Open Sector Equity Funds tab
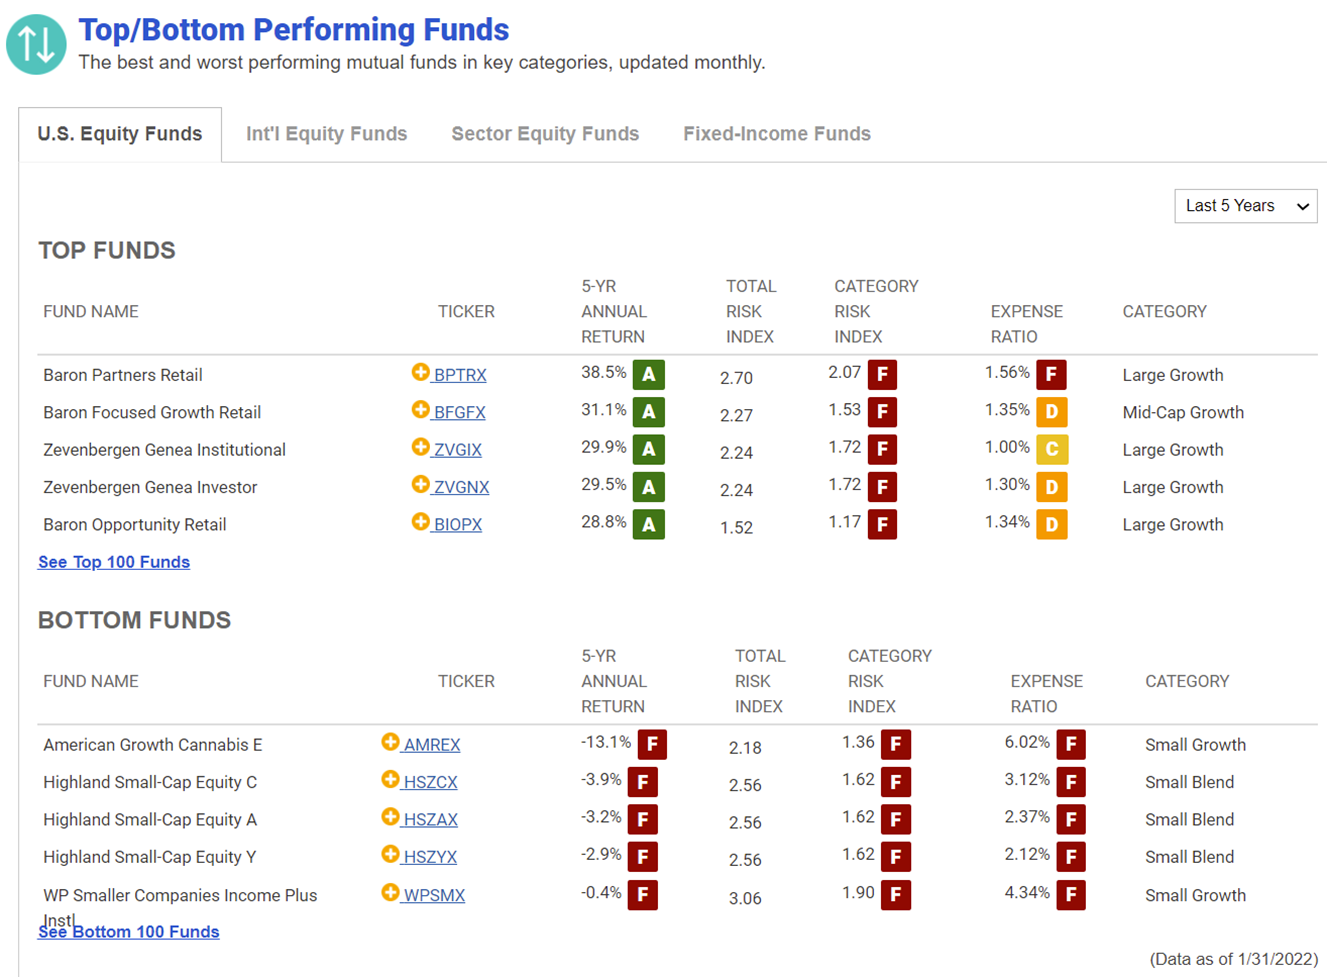This screenshot has width=1327, height=977. [x=545, y=134]
